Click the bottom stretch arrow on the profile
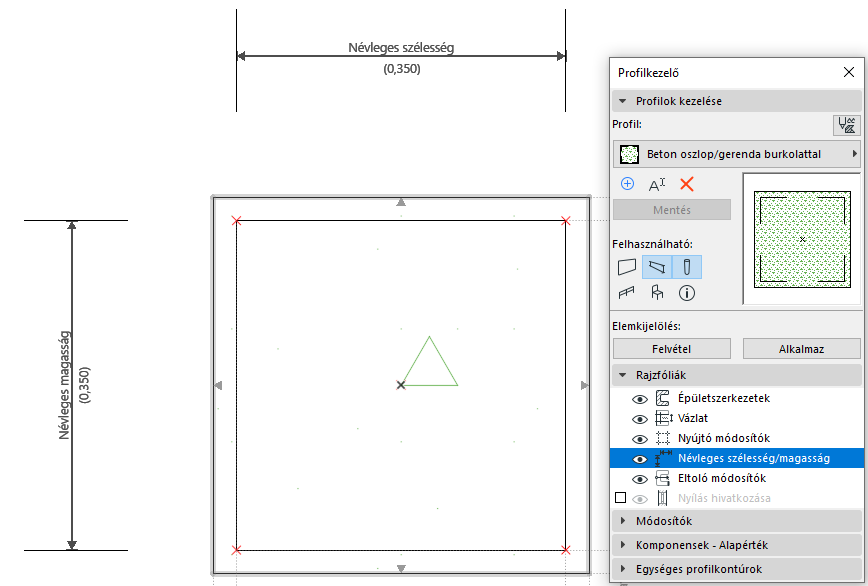Screen dimensions: 868x586 (401, 568)
